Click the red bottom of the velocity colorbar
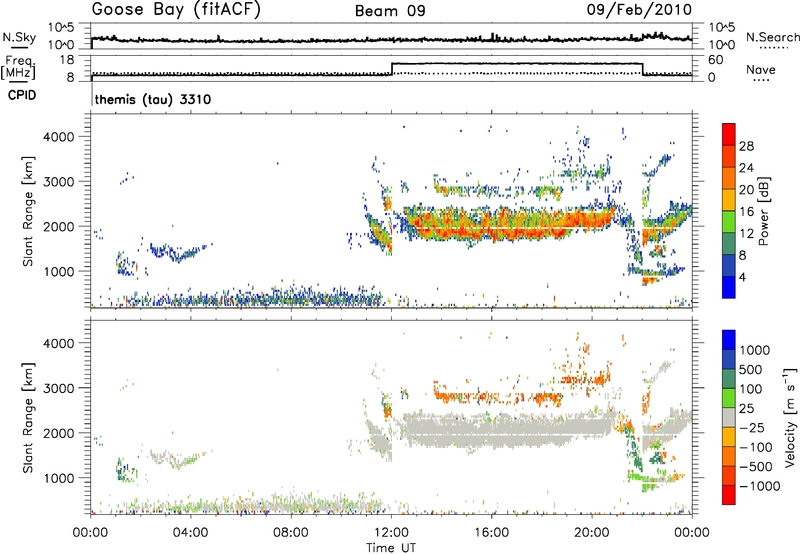 (729, 495)
